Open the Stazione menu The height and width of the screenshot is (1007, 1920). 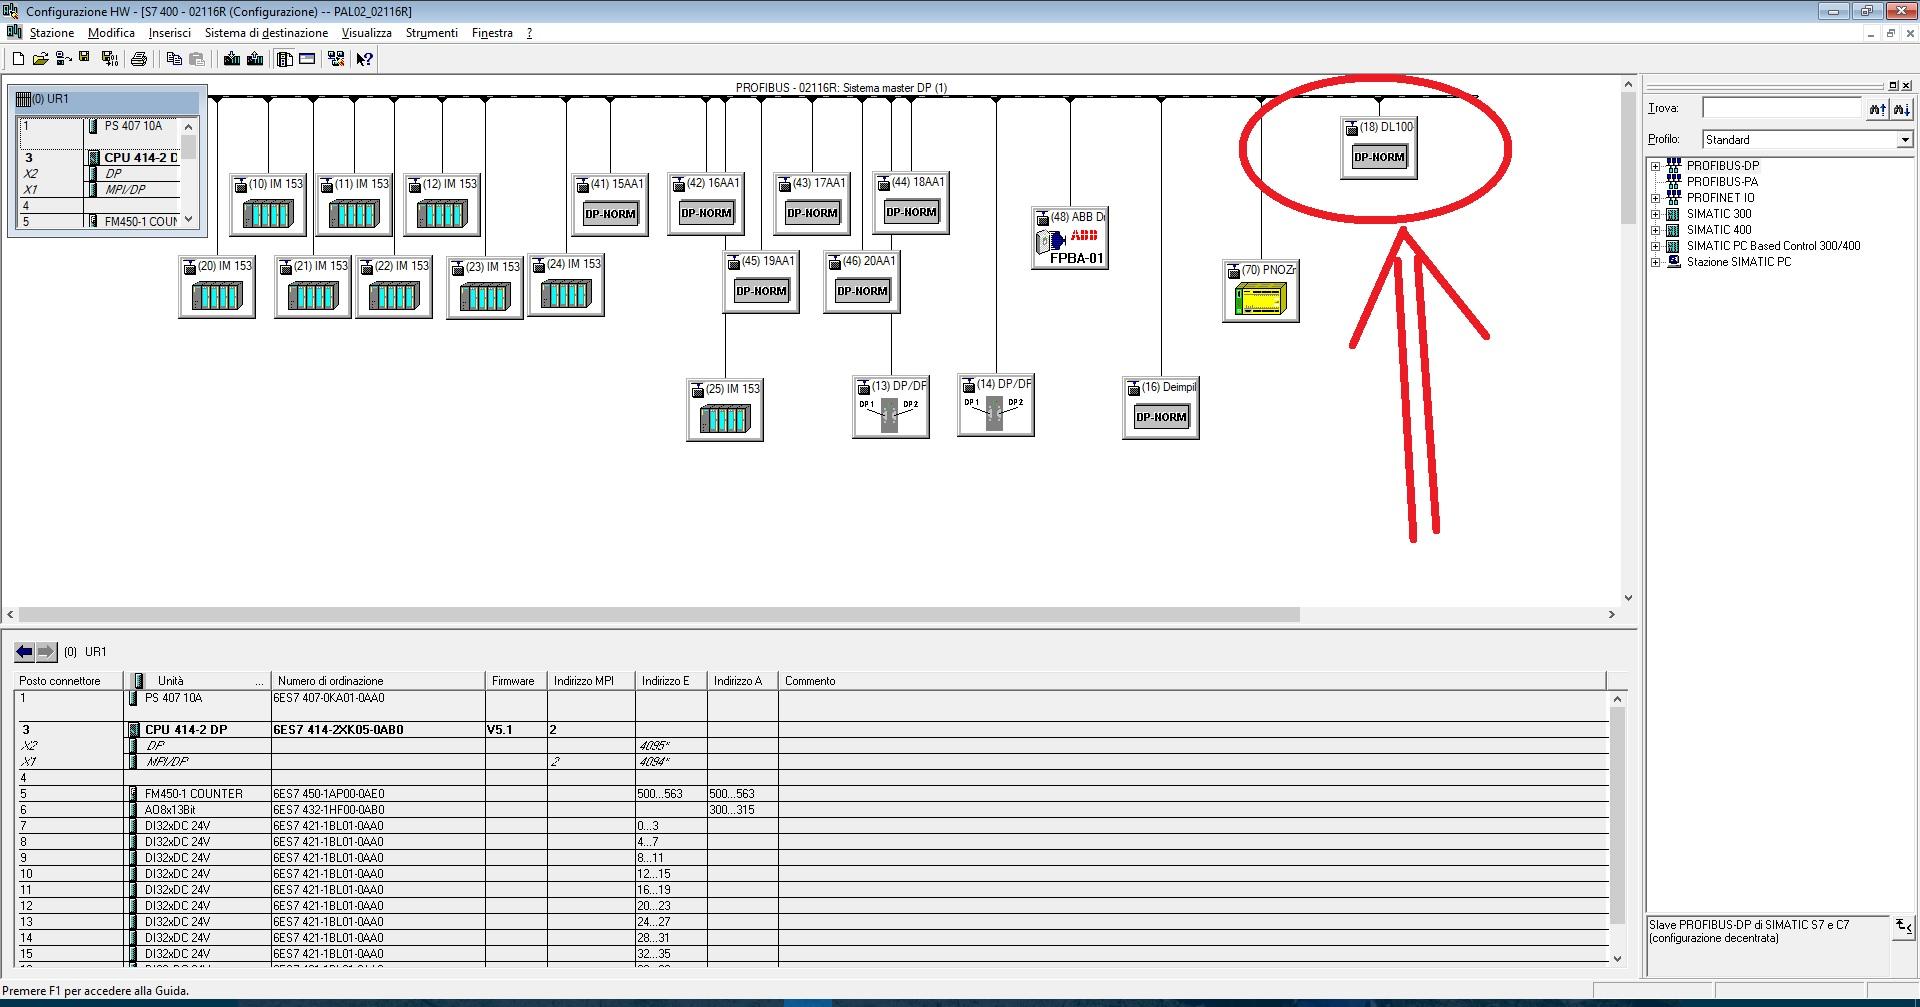coord(52,33)
